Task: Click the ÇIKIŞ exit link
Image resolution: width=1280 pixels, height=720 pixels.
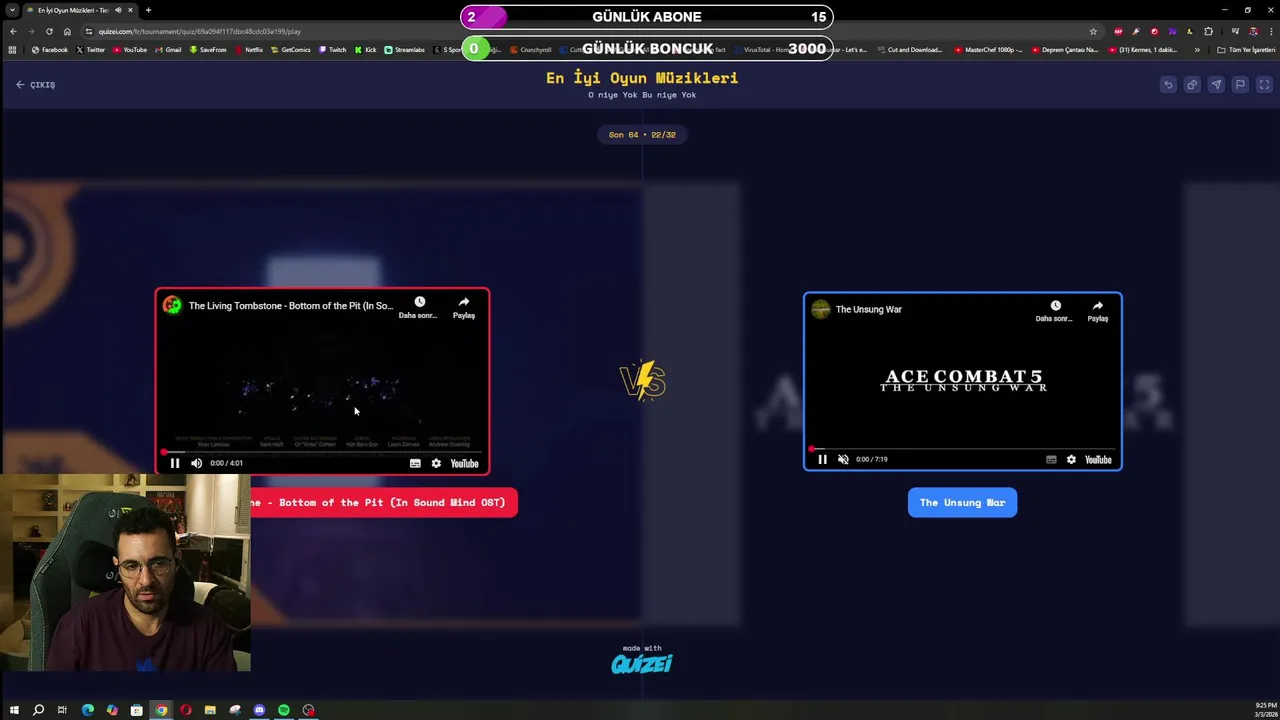Action: pyautogui.click(x=35, y=85)
